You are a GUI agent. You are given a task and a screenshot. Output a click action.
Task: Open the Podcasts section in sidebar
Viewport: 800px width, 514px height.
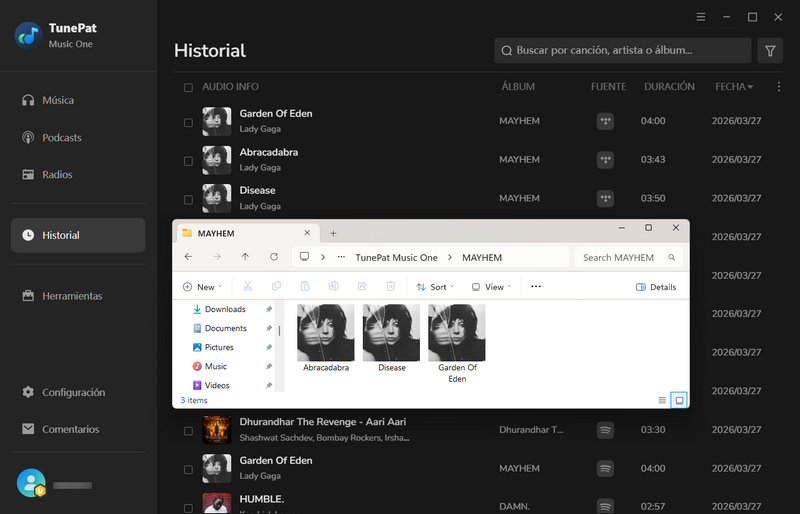(52, 137)
